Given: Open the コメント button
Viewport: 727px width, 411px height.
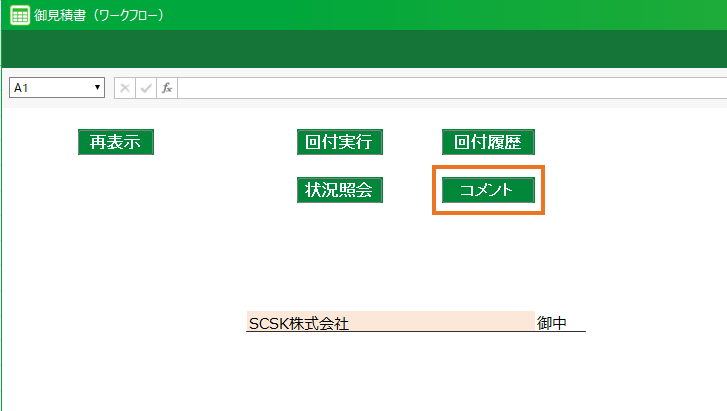Looking at the screenshot, I should [488, 190].
